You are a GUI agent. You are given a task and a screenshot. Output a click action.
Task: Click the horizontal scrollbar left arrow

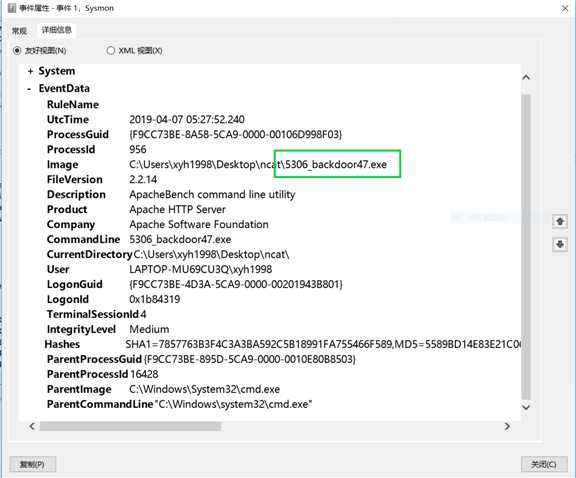click(32, 426)
